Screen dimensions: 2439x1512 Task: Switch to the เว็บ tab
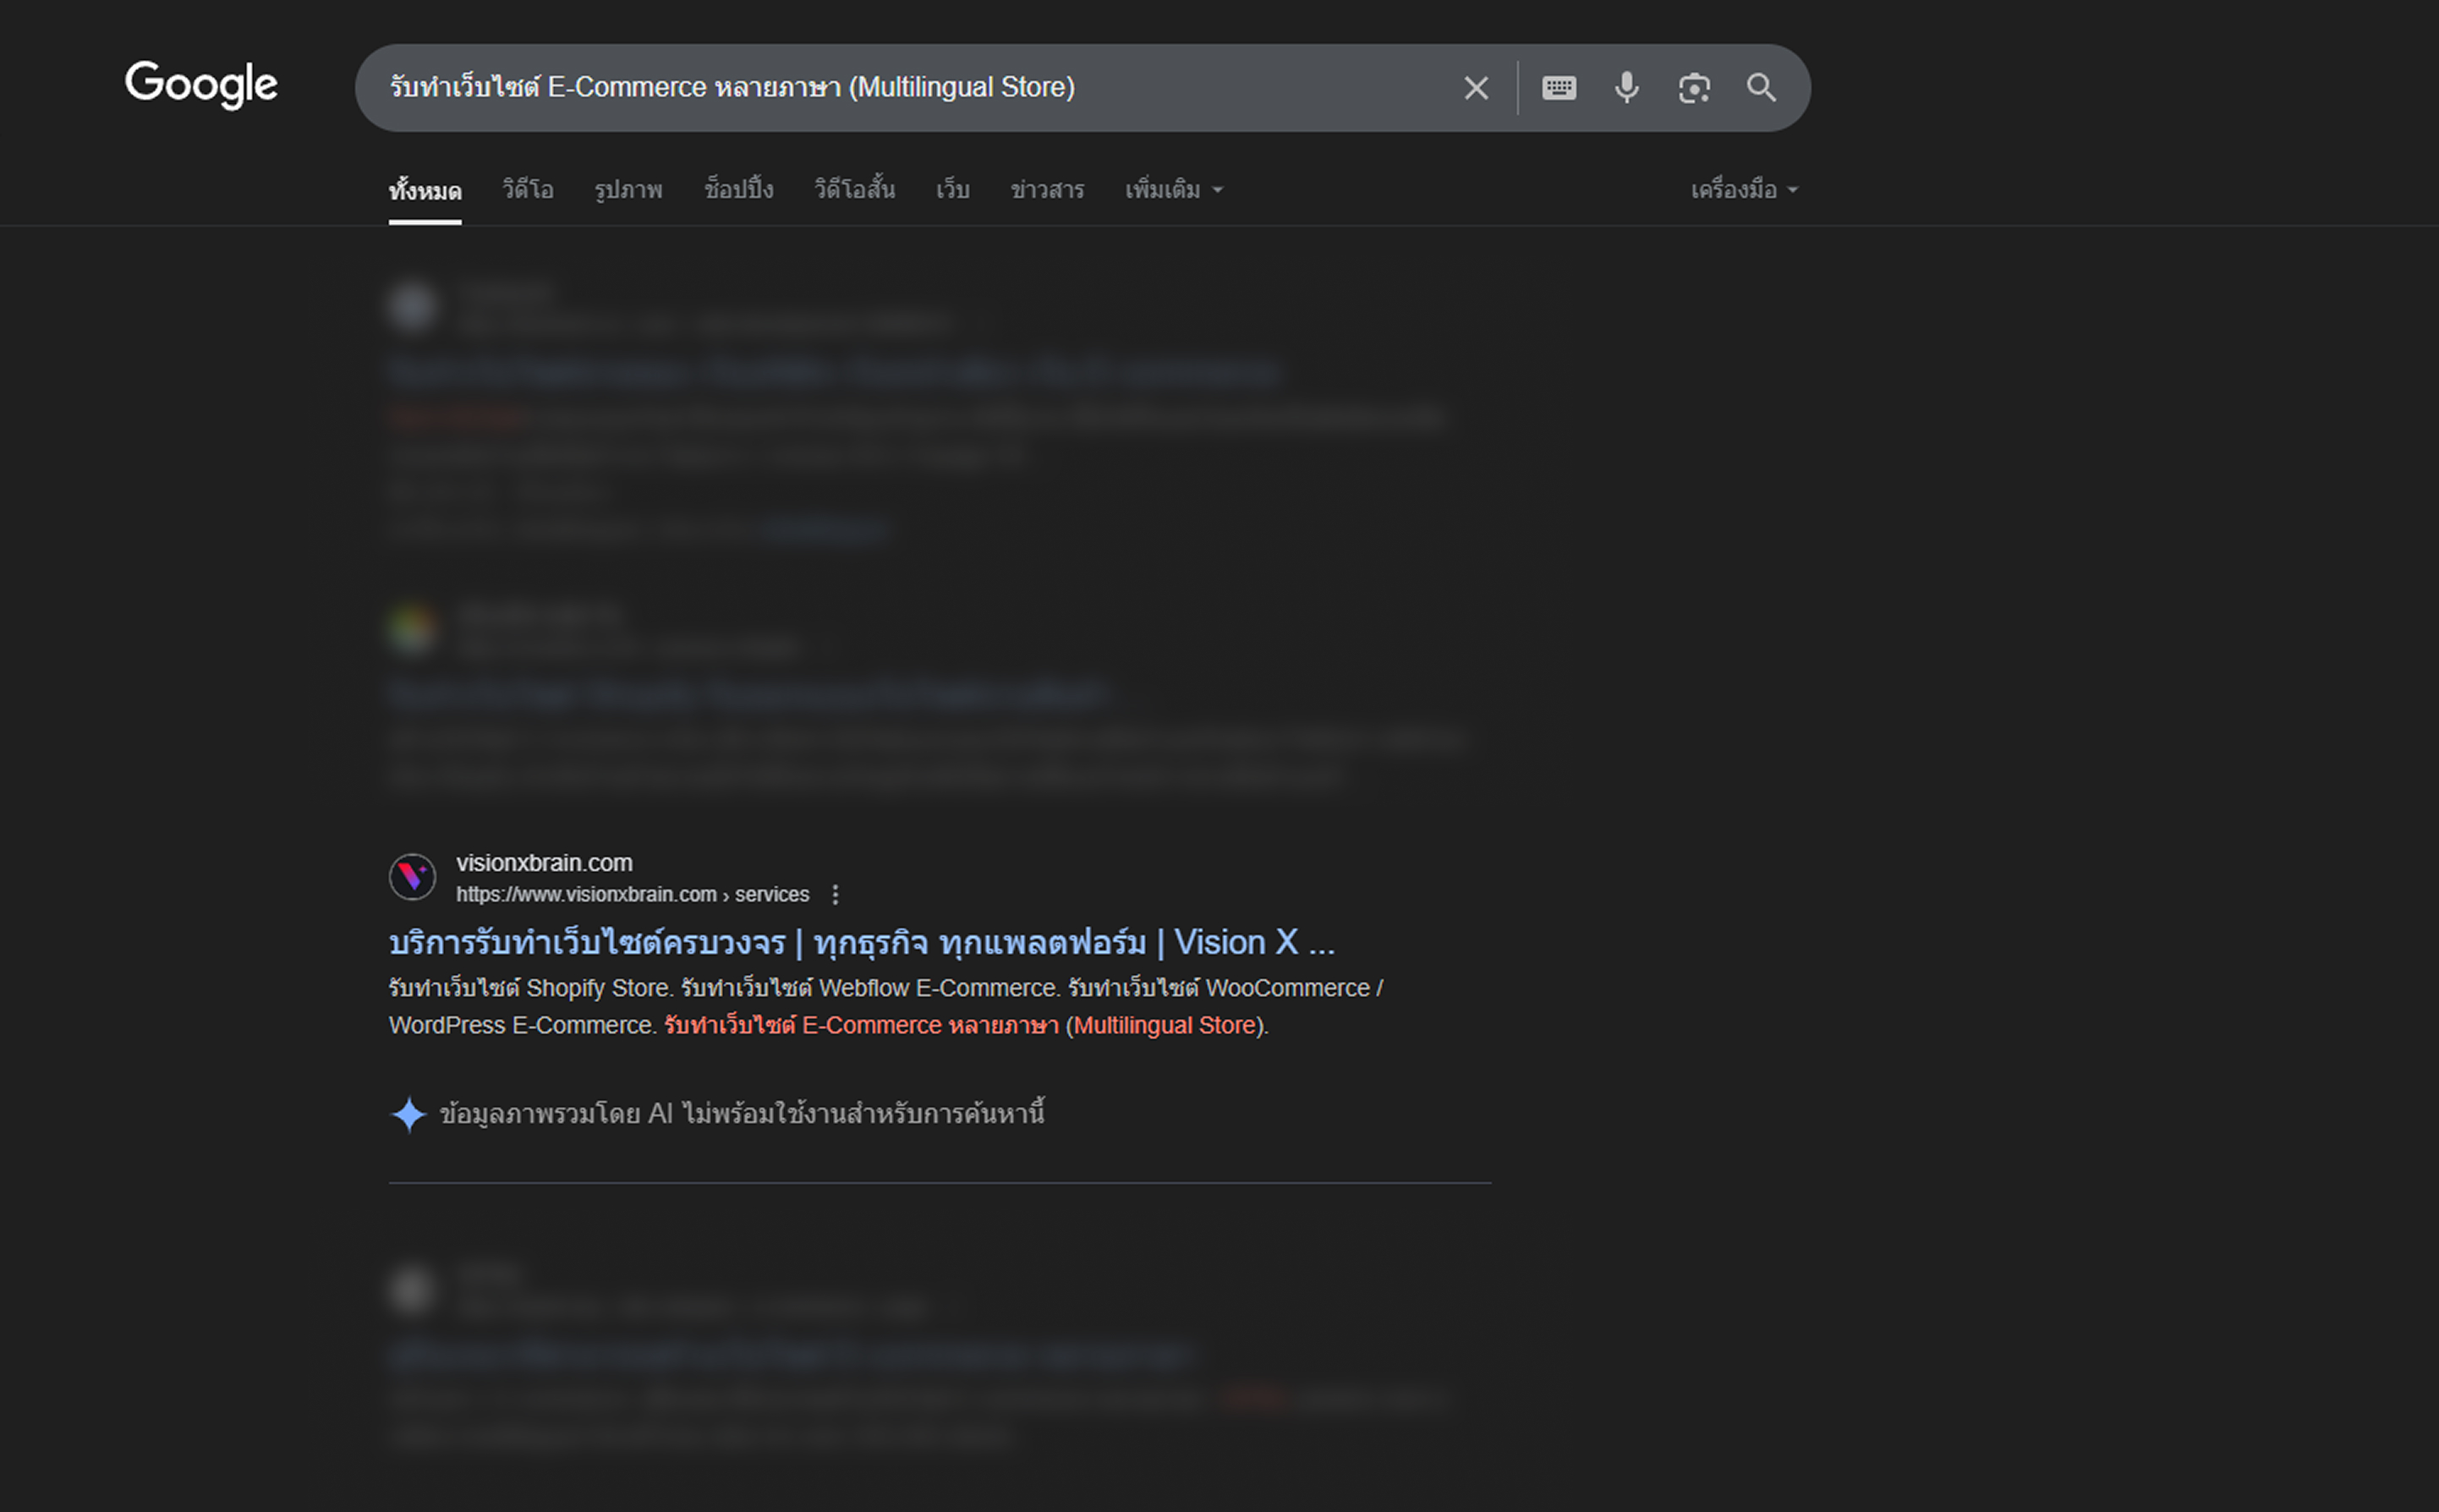[x=952, y=190]
